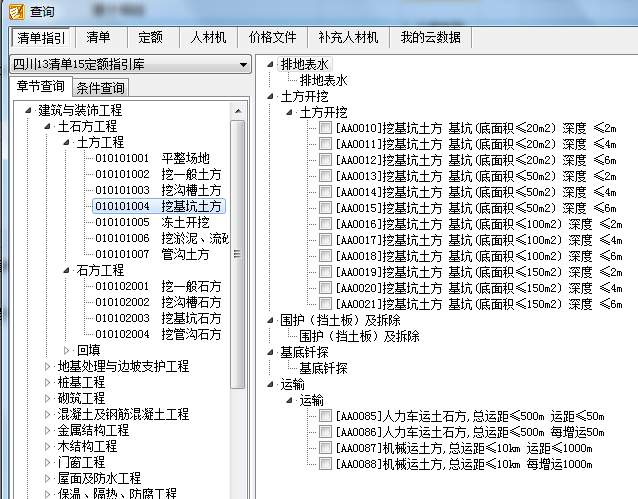This screenshot has height=499, width=638.
Task: Click the left tree scrollbar thumb
Action: click(238, 254)
